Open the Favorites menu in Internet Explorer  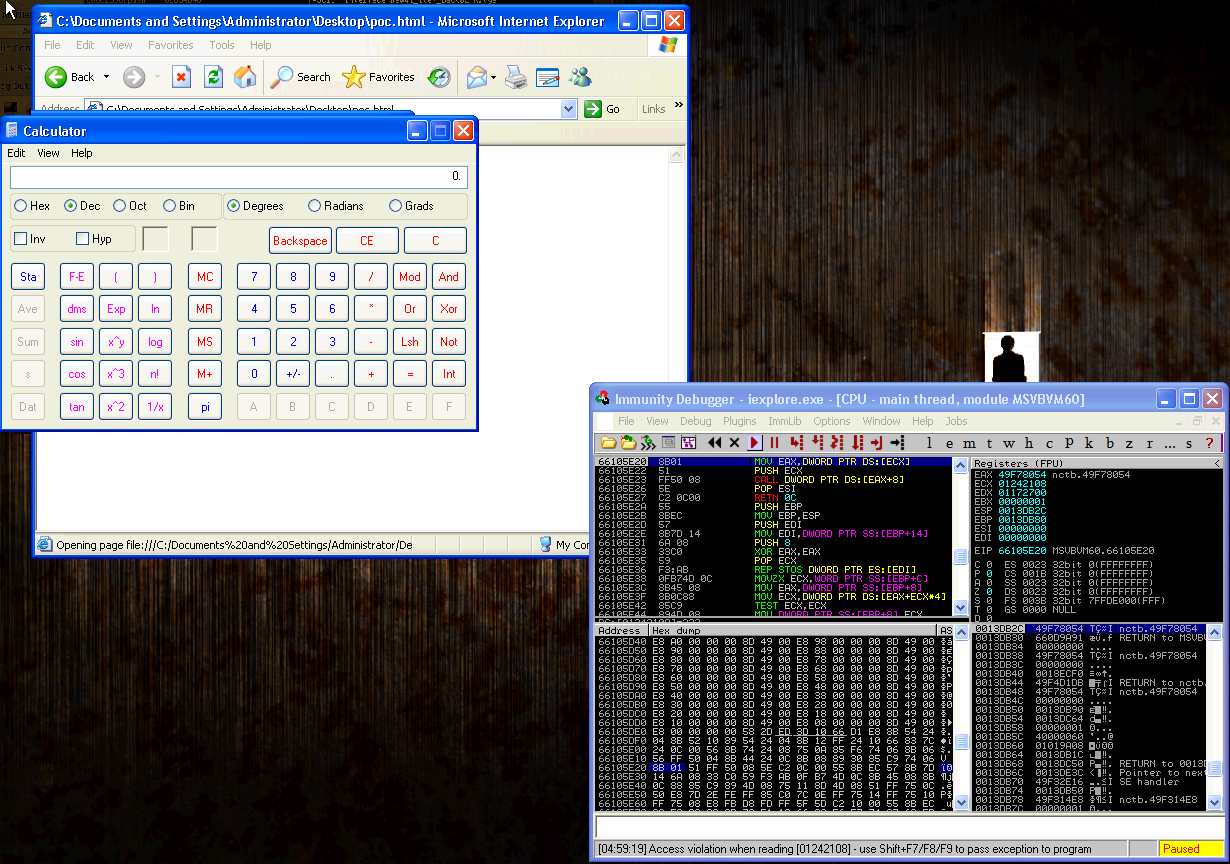tap(171, 45)
